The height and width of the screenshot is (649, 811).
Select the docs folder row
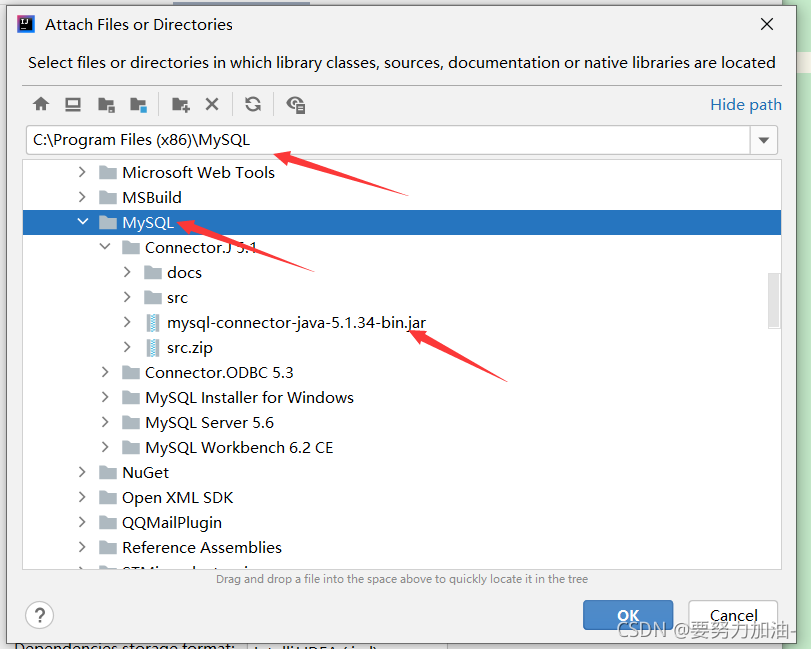(x=401, y=273)
